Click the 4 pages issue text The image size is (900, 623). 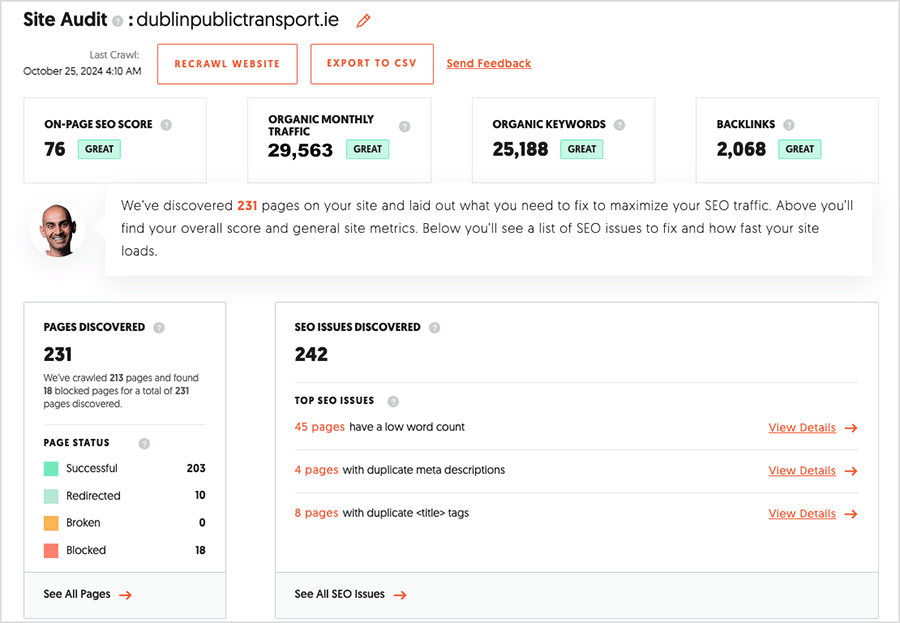coord(316,470)
